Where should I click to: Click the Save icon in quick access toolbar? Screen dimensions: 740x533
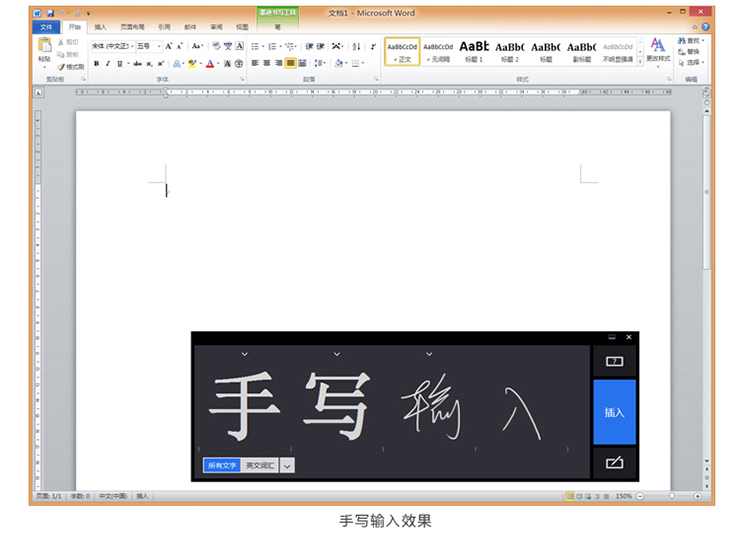coord(50,14)
